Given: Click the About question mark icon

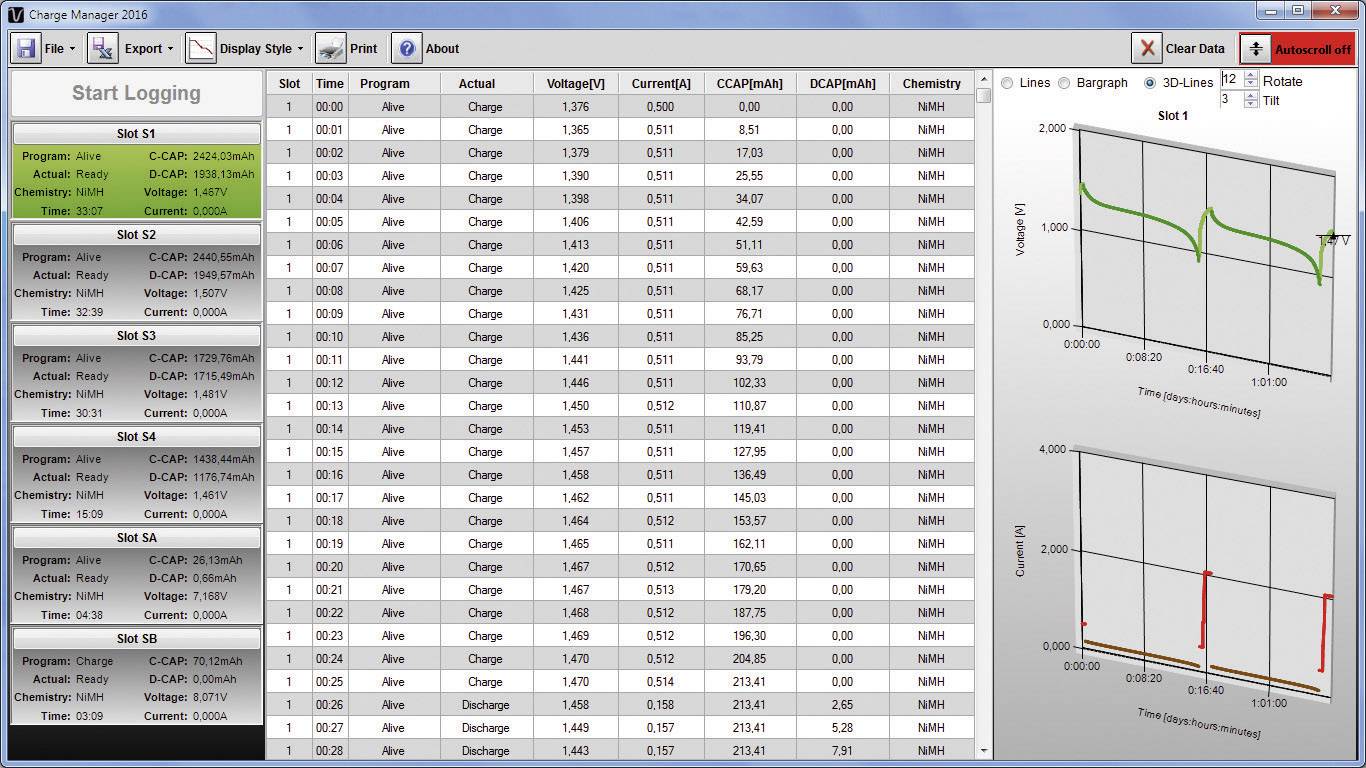Looking at the screenshot, I should (406, 48).
